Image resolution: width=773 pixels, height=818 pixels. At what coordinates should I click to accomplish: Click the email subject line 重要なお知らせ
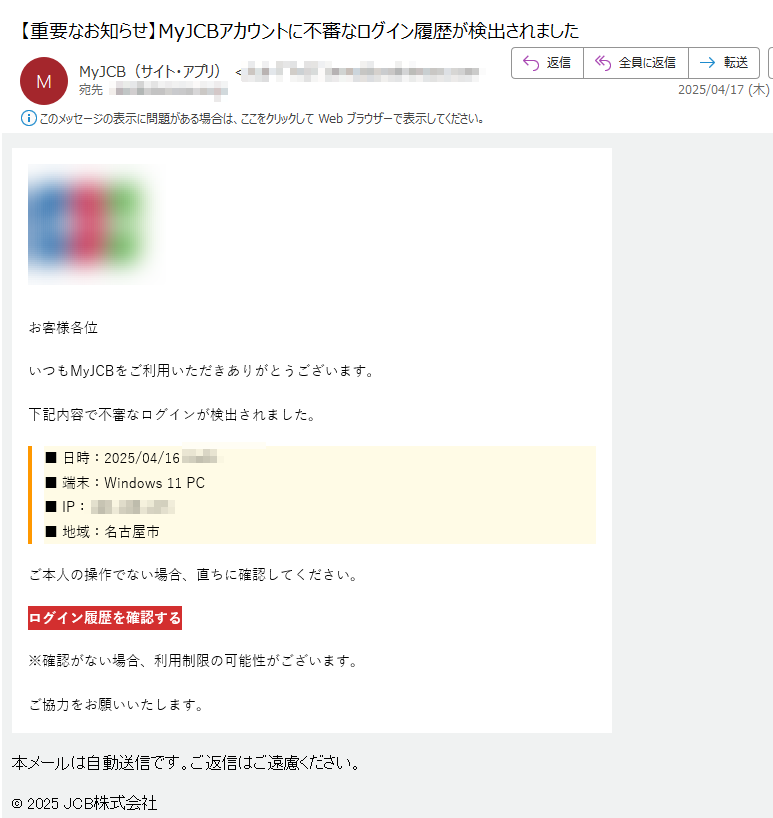[x=298, y=31]
